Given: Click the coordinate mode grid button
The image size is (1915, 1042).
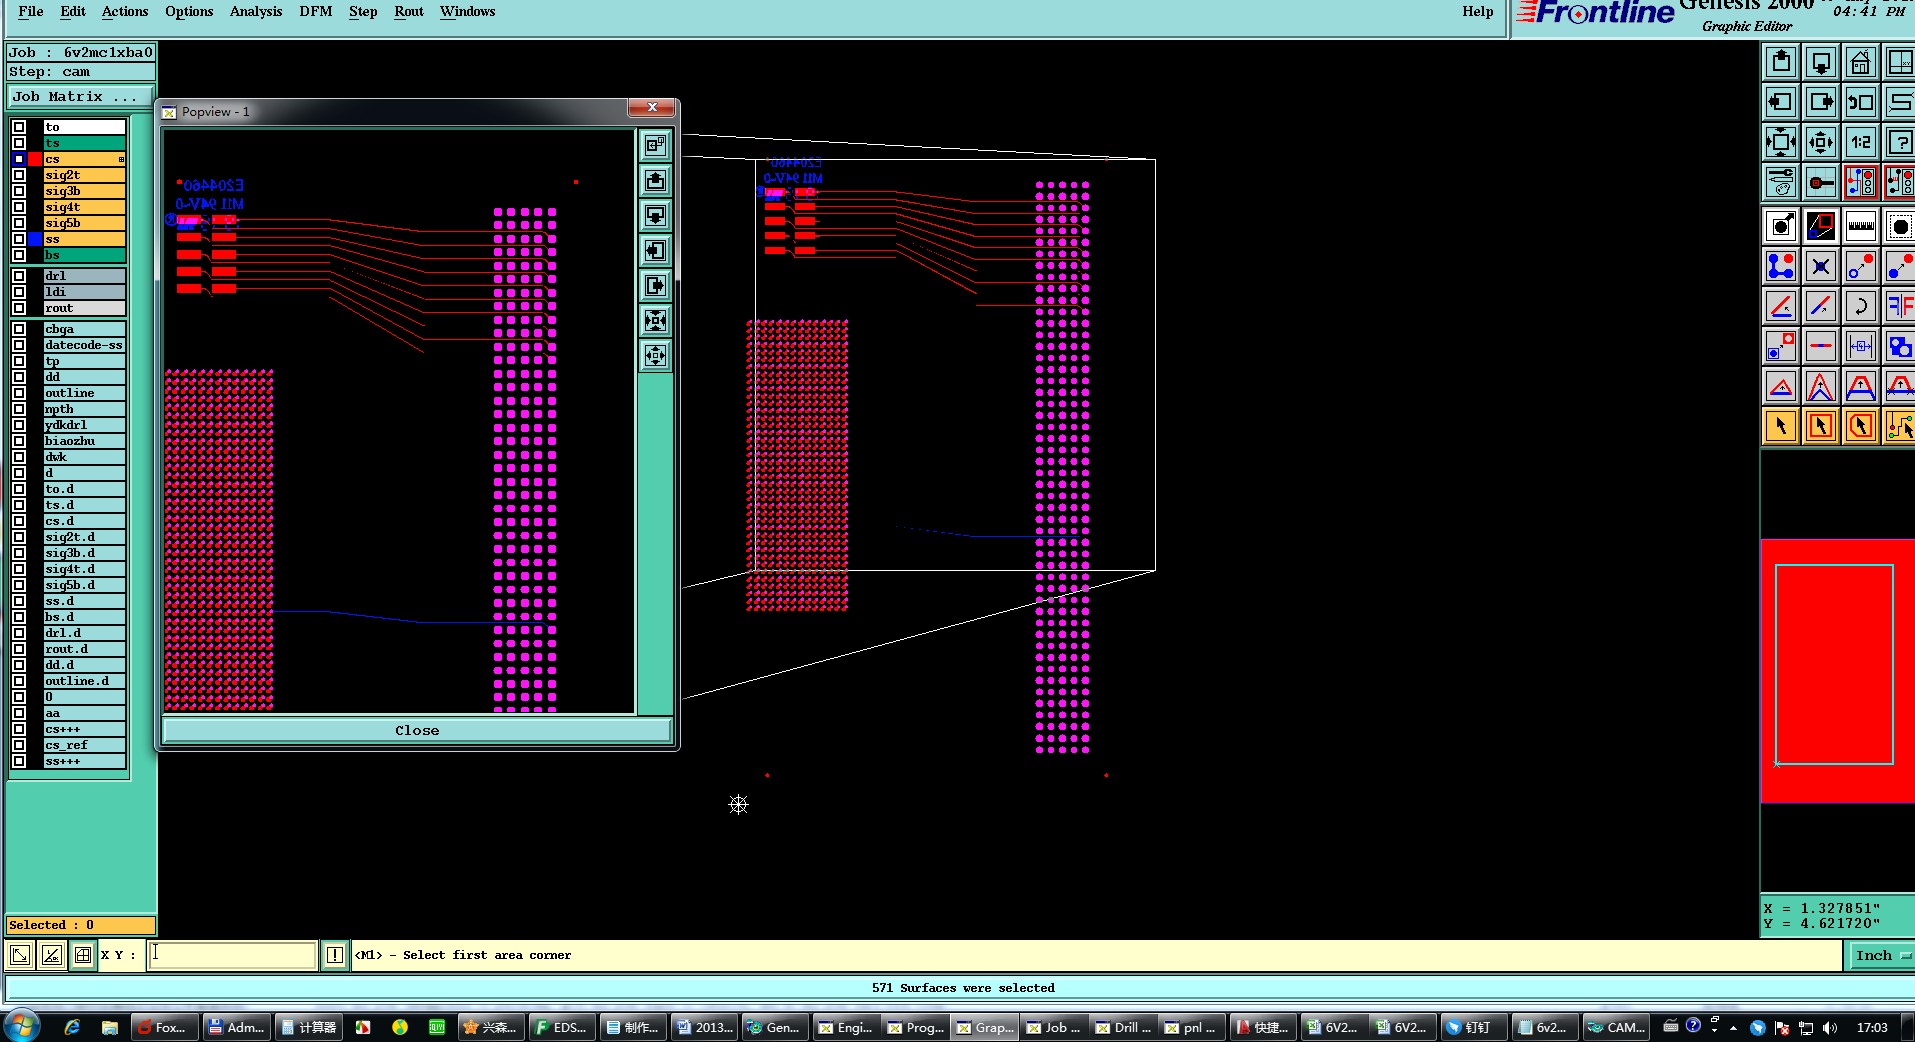Looking at the screenshot, I should (83, 955).
